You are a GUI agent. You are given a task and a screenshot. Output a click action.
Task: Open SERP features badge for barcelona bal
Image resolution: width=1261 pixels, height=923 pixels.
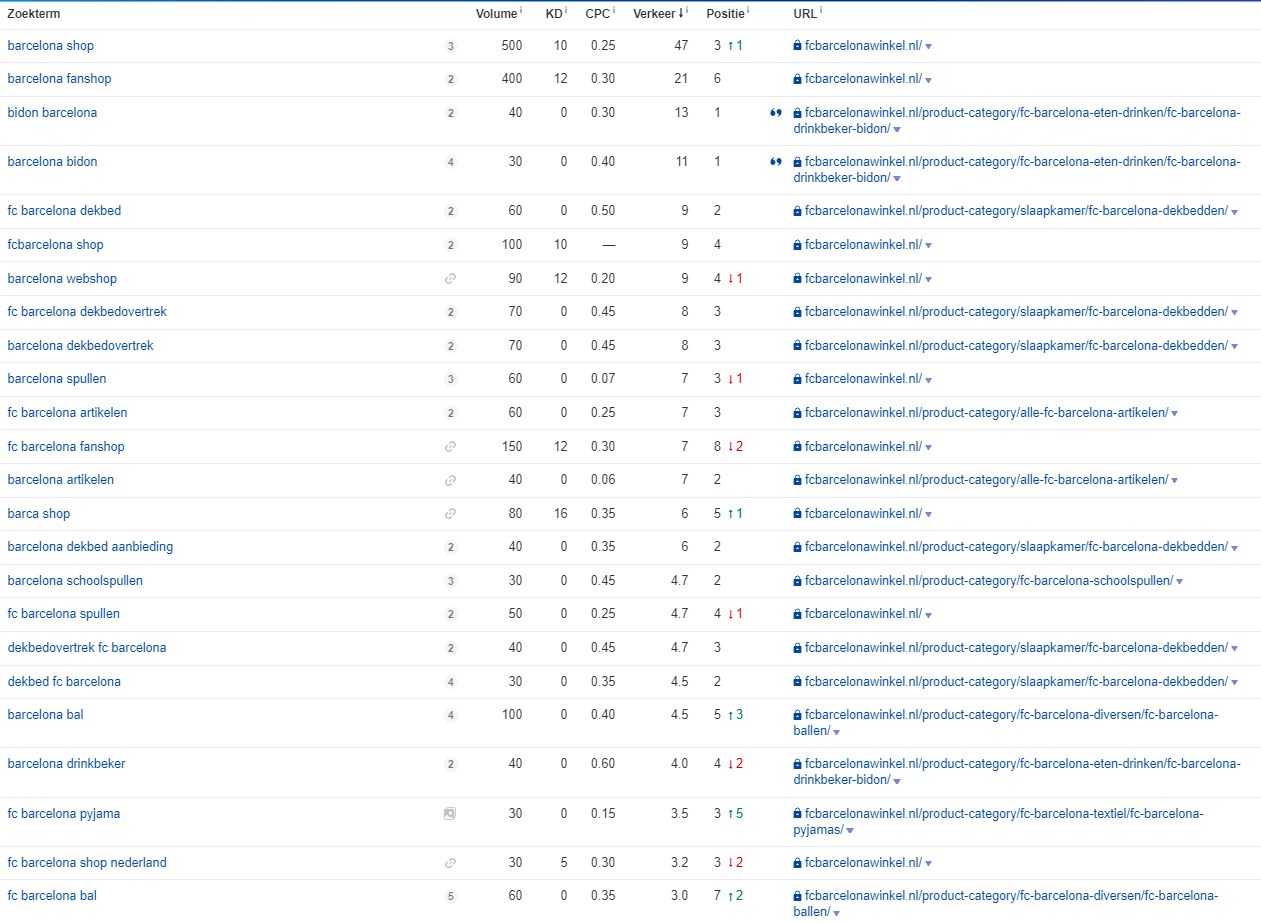coord(450,715)
